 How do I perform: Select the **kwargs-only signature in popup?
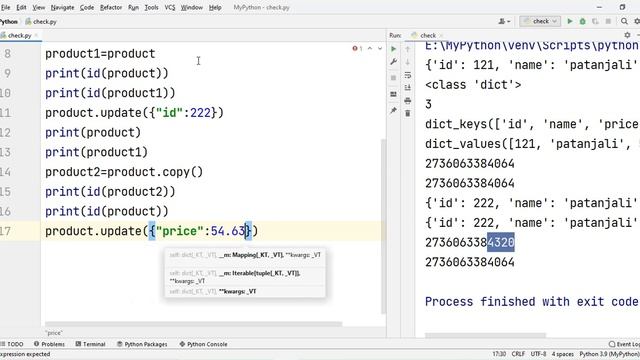[x=245, y=291]
